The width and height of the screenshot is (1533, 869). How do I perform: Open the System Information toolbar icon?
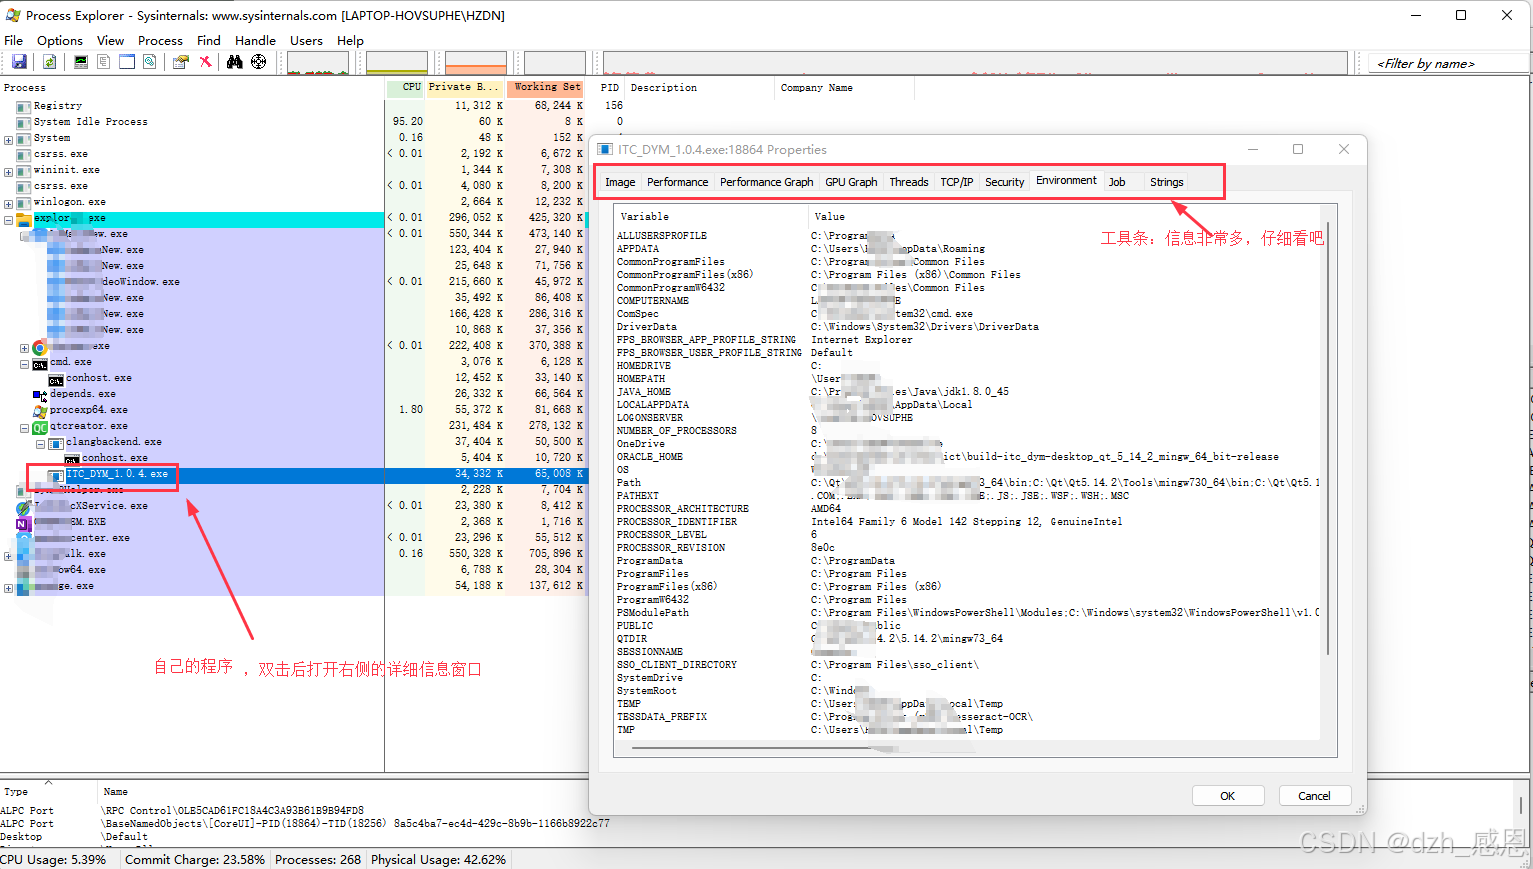(x=81, y=62)
